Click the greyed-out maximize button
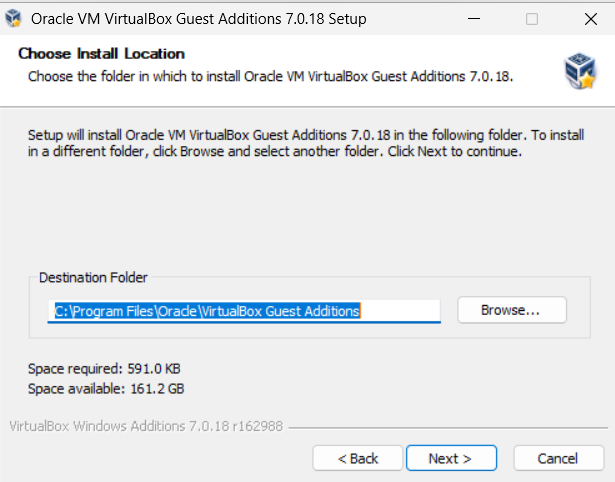This screenshot has width=615, height=482. coord(532,19)
